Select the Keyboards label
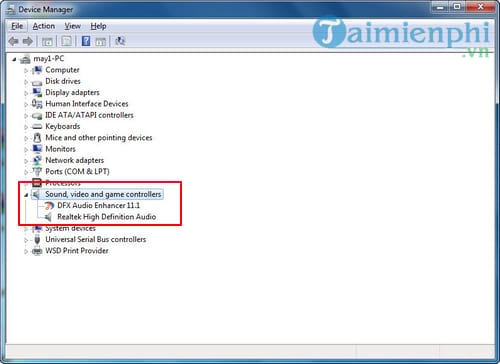 click(63, 127)
